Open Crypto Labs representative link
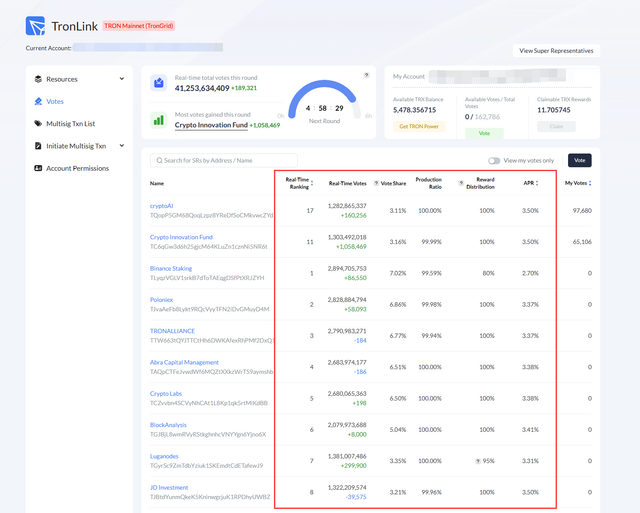Viewport: 640px width, 513px height. 166,393
